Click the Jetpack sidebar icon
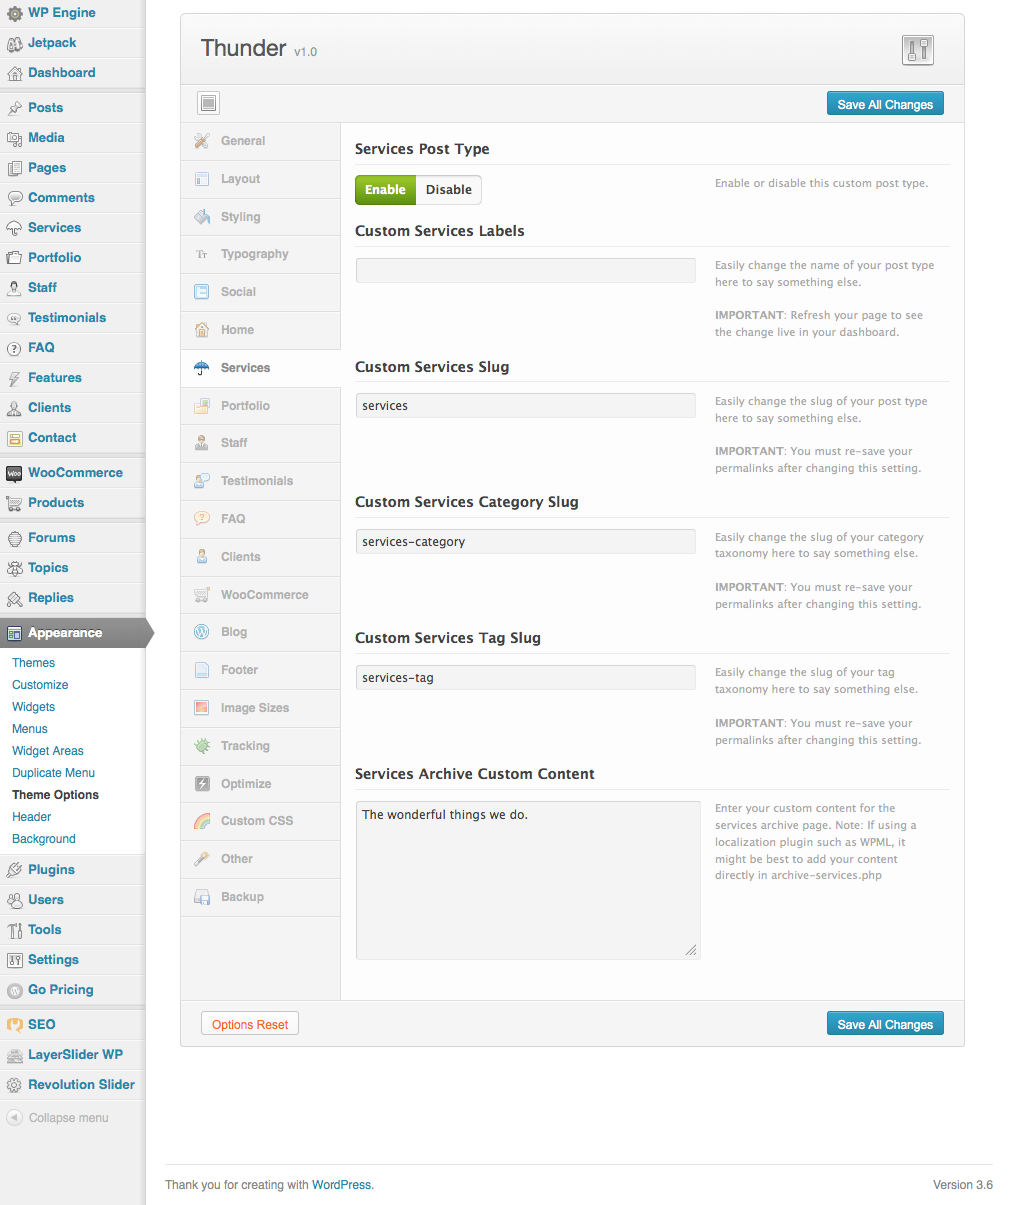The width and height of the screenshot is (1013, 1205). (14, 43)
